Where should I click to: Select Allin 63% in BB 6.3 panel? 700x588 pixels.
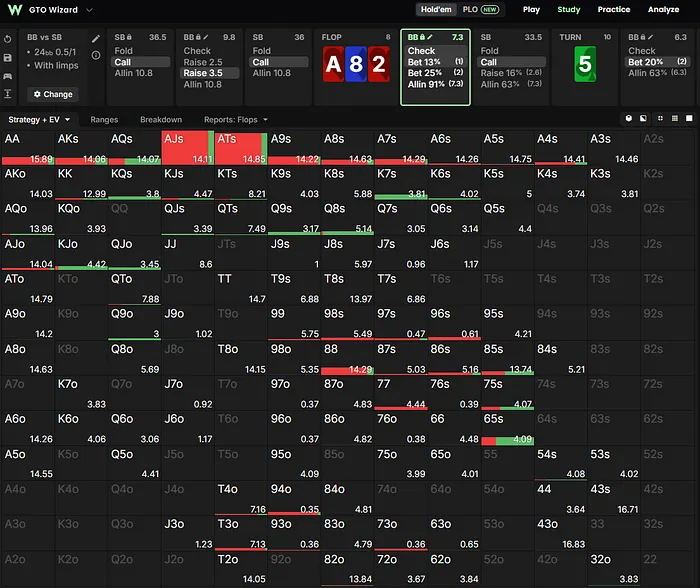point(657,73)
